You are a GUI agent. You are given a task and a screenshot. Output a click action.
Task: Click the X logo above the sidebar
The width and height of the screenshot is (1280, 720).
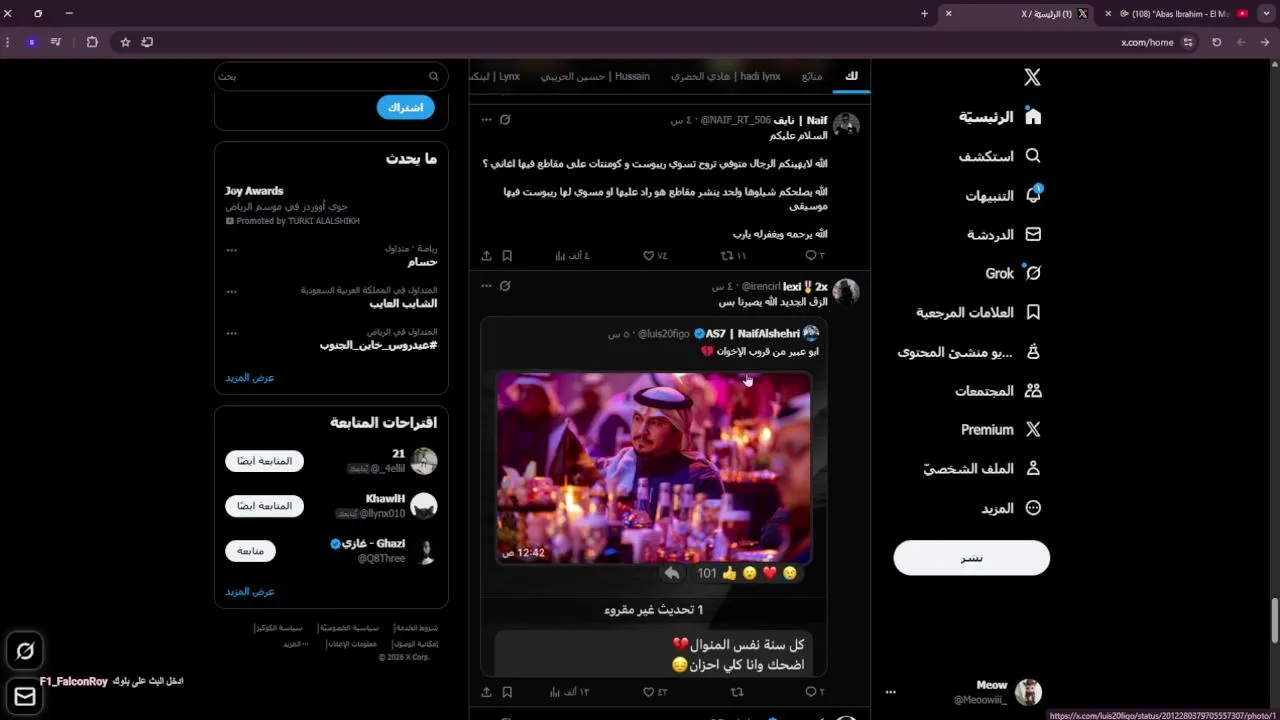[1032, 77]
